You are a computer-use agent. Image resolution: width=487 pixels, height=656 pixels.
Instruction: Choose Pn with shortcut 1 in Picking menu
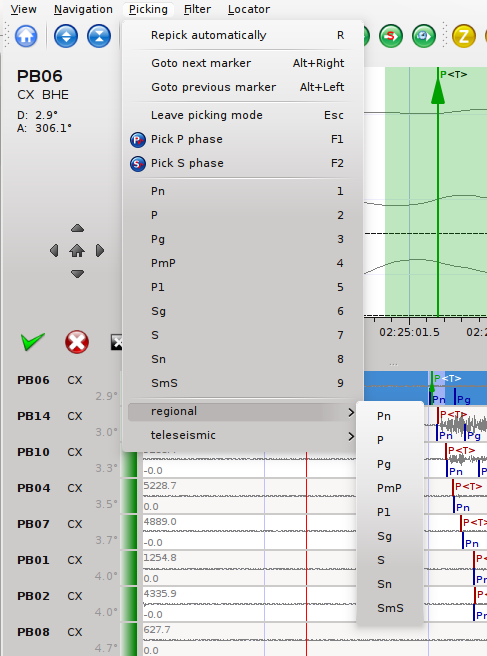coord(243,192)
